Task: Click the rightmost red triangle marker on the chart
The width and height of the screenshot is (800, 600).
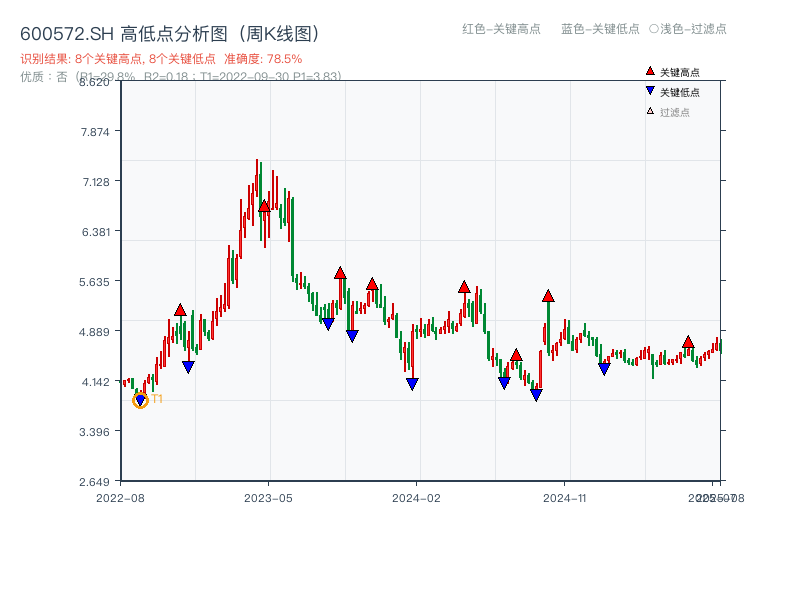Action: (687, 342)
